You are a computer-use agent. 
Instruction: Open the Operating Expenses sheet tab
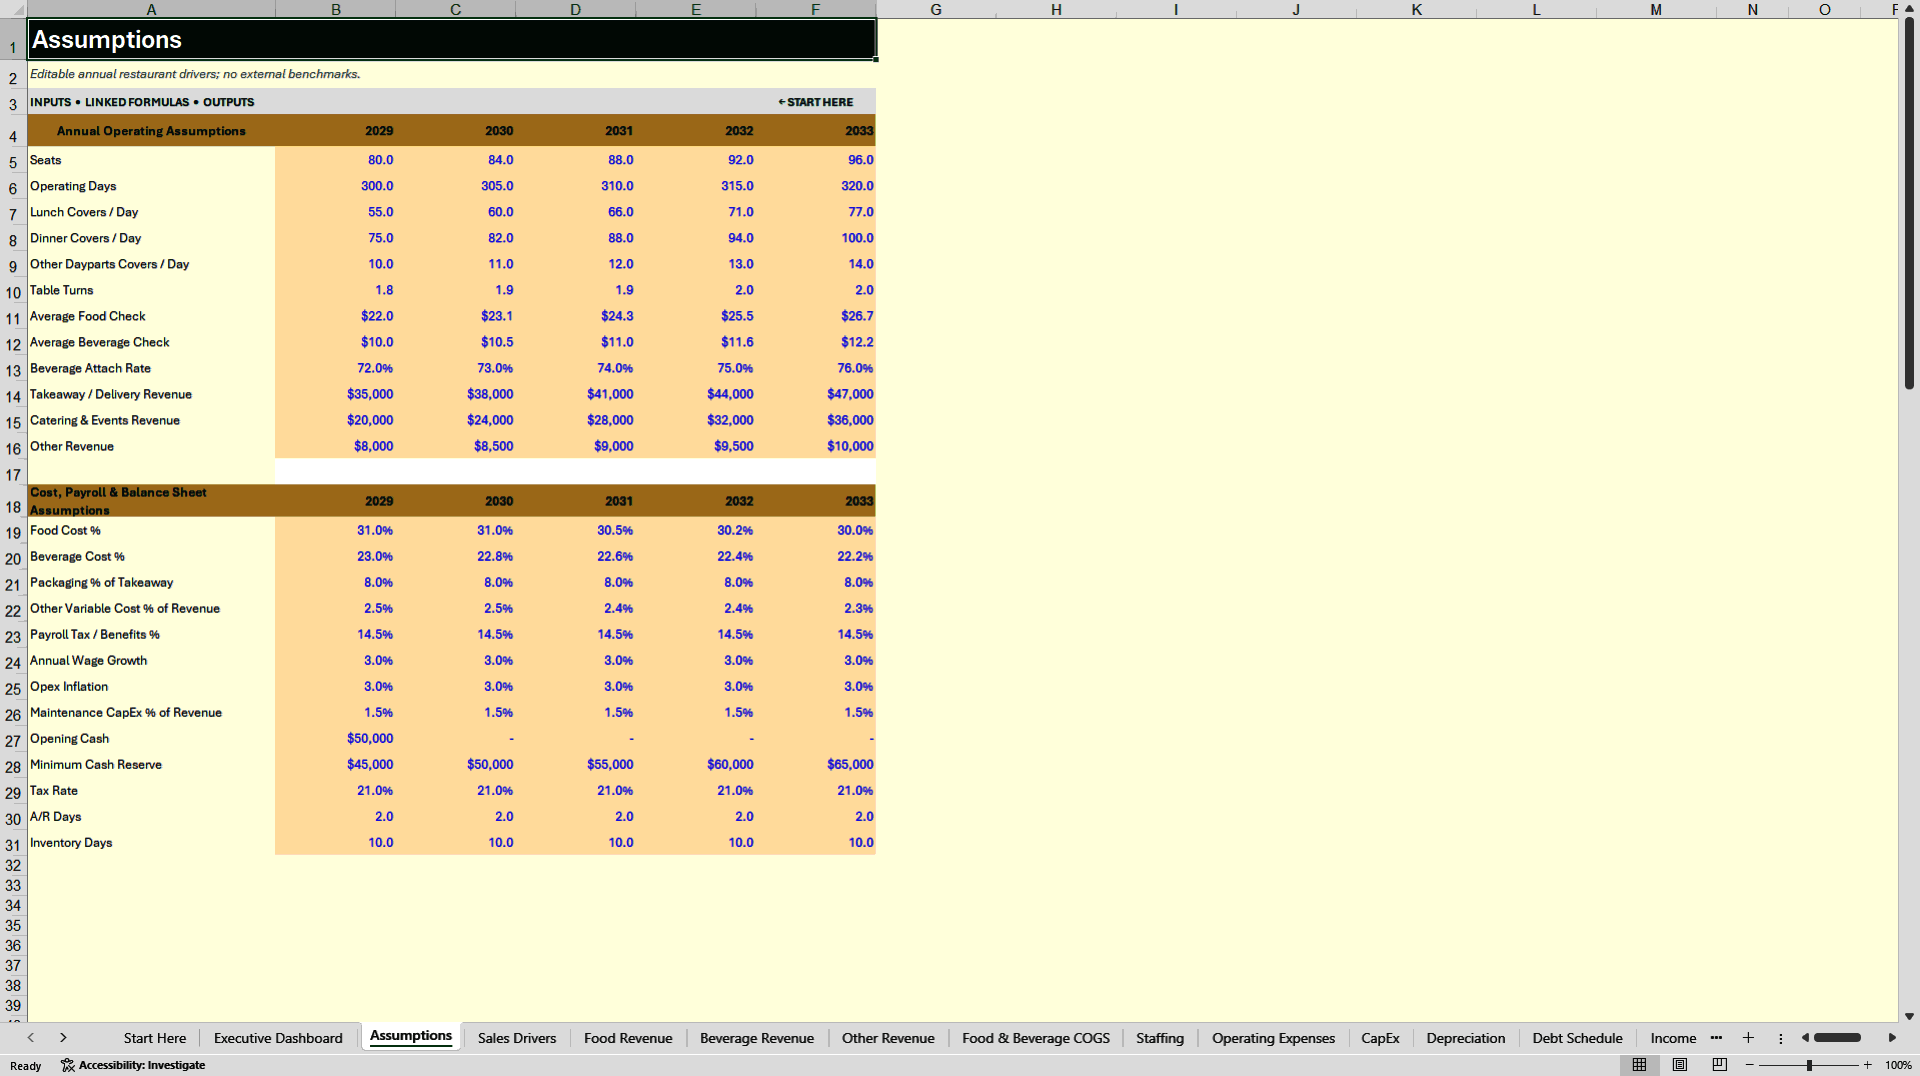tap(1273, 1038)
